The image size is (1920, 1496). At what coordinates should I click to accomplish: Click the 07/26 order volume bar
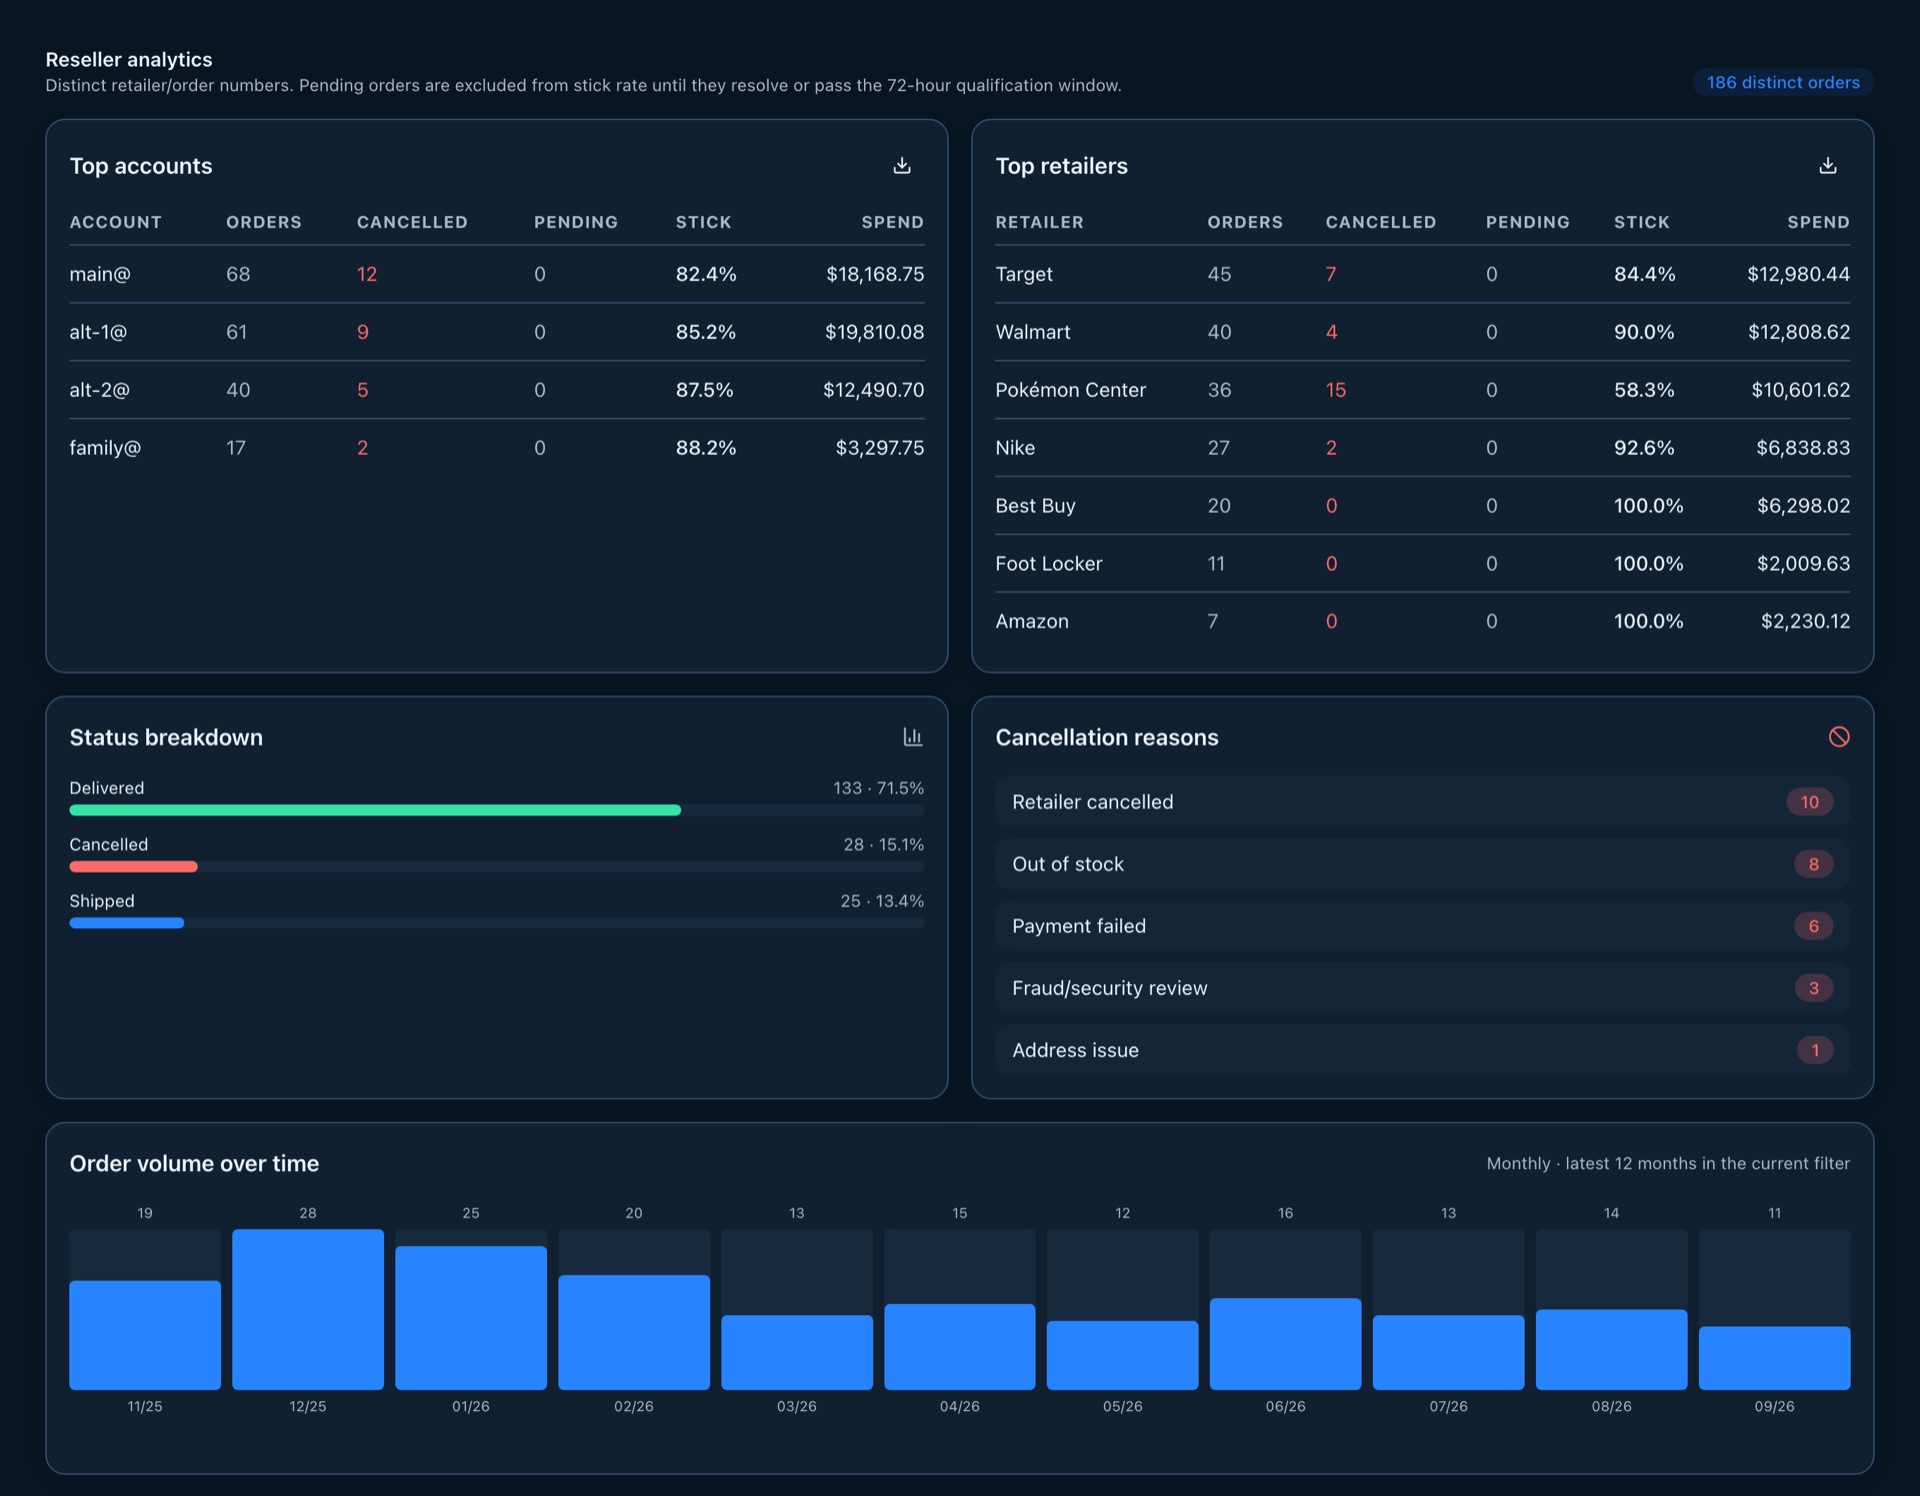coord(1449,1352)
